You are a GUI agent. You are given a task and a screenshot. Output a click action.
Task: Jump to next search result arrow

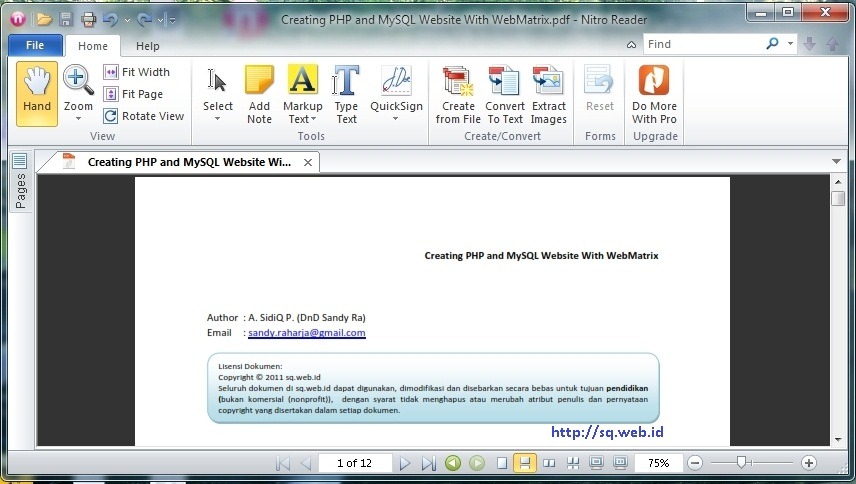click(x=810, y=44)
